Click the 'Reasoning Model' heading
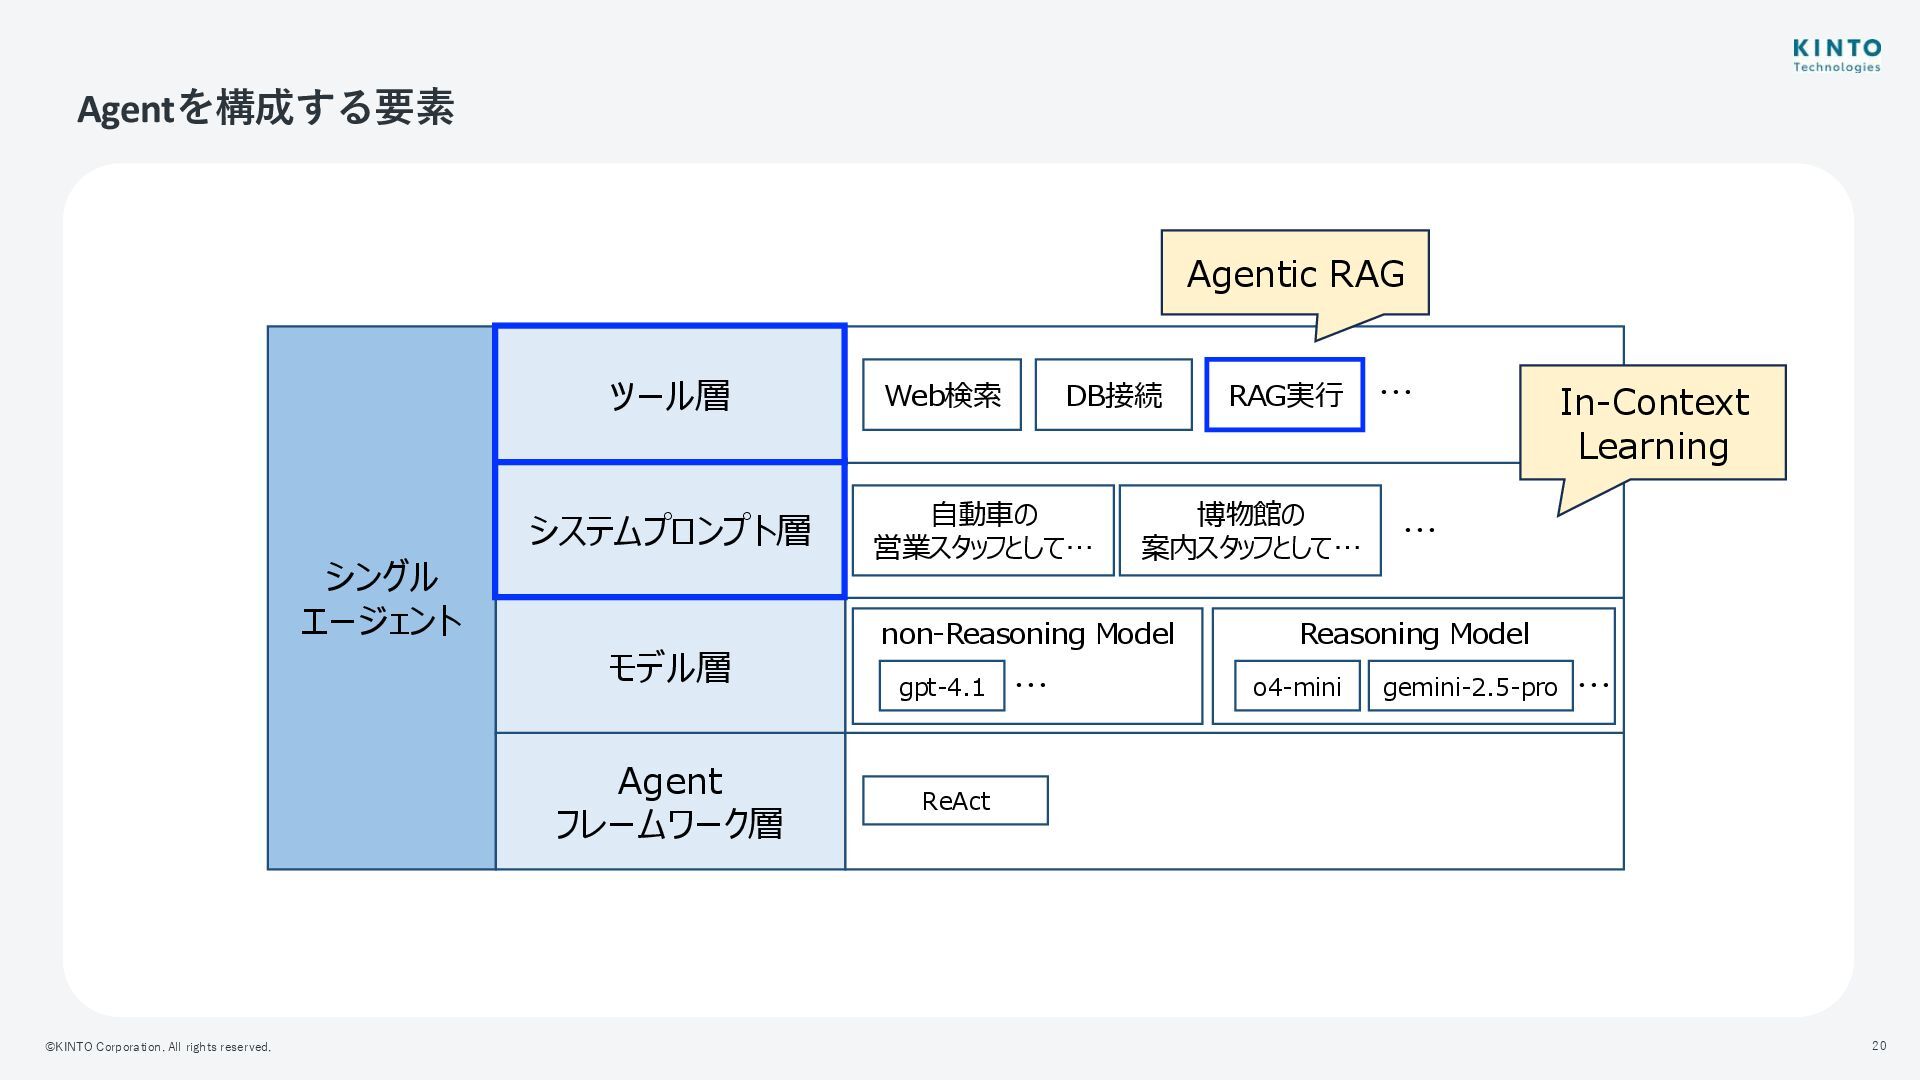The height and width of the screenshot is (1080, 1920). [x=1414, y=634]
